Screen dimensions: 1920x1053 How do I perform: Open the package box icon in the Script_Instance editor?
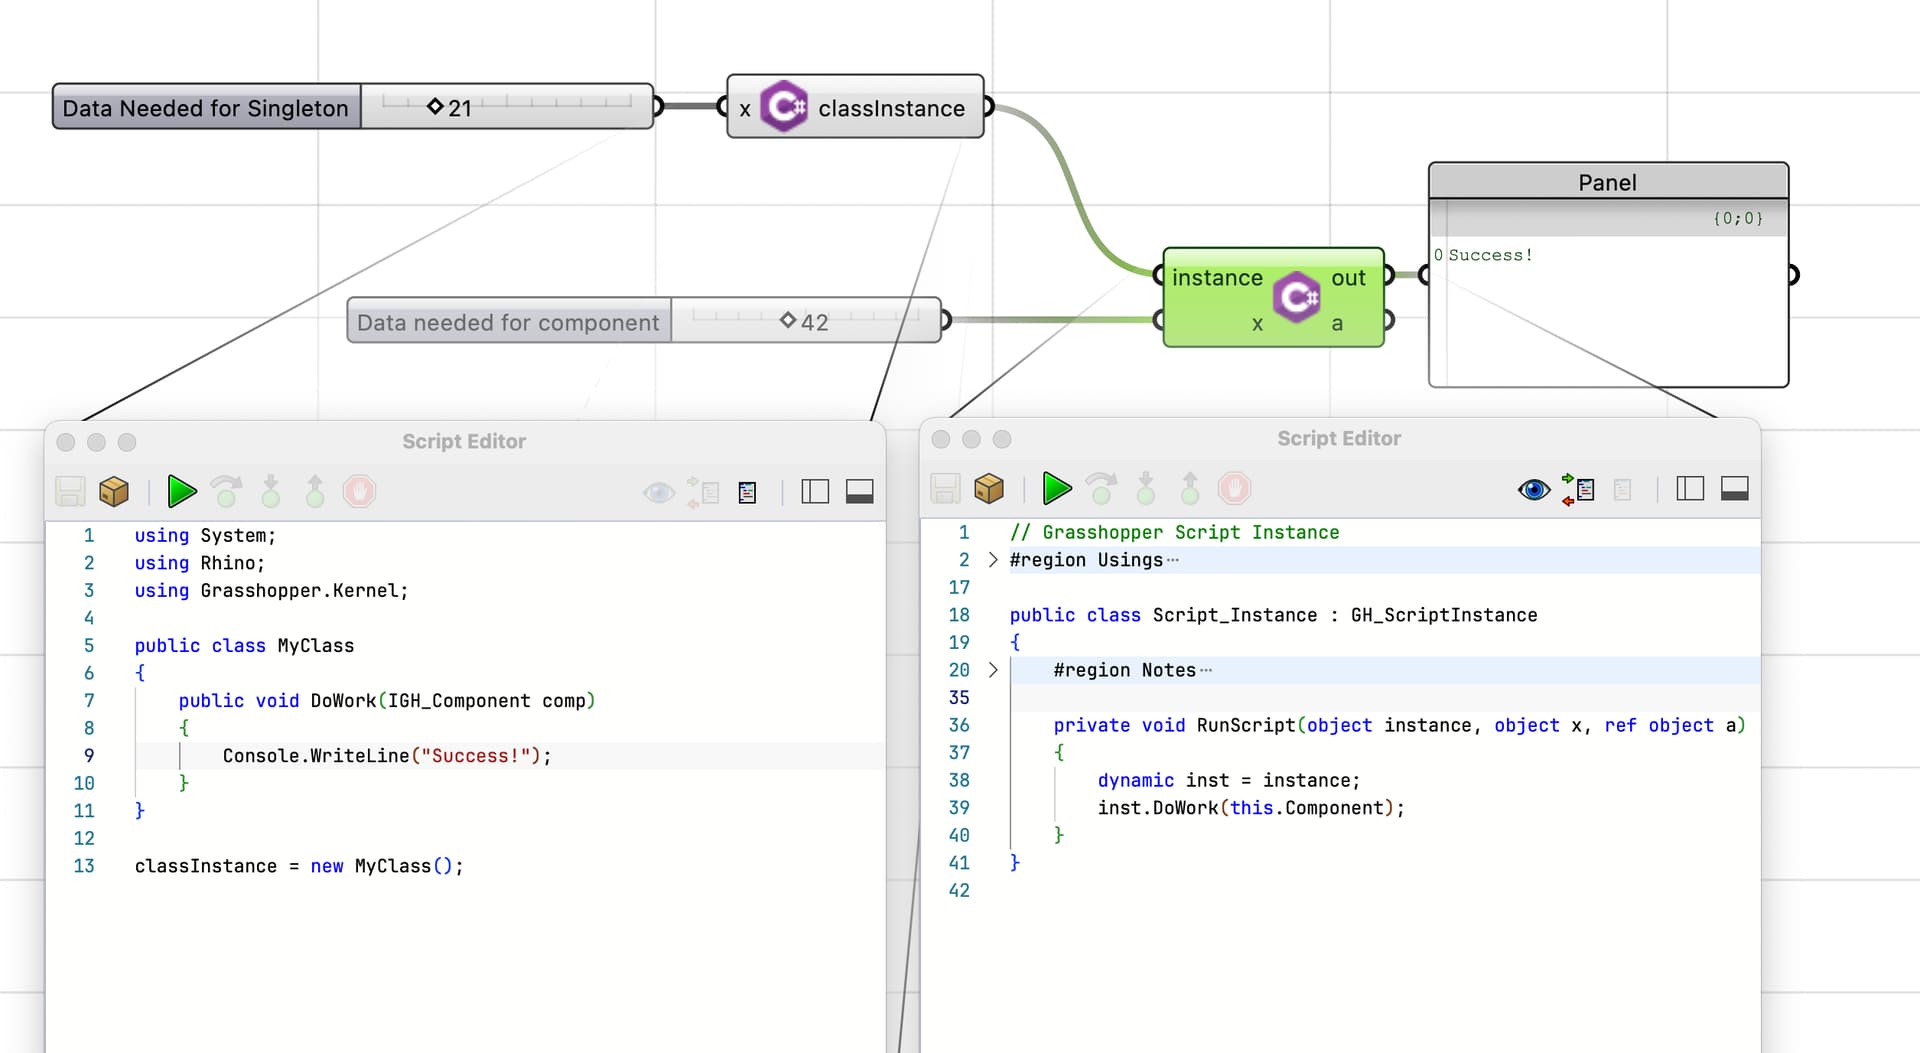pyautogui.click(x=989, y=488)
